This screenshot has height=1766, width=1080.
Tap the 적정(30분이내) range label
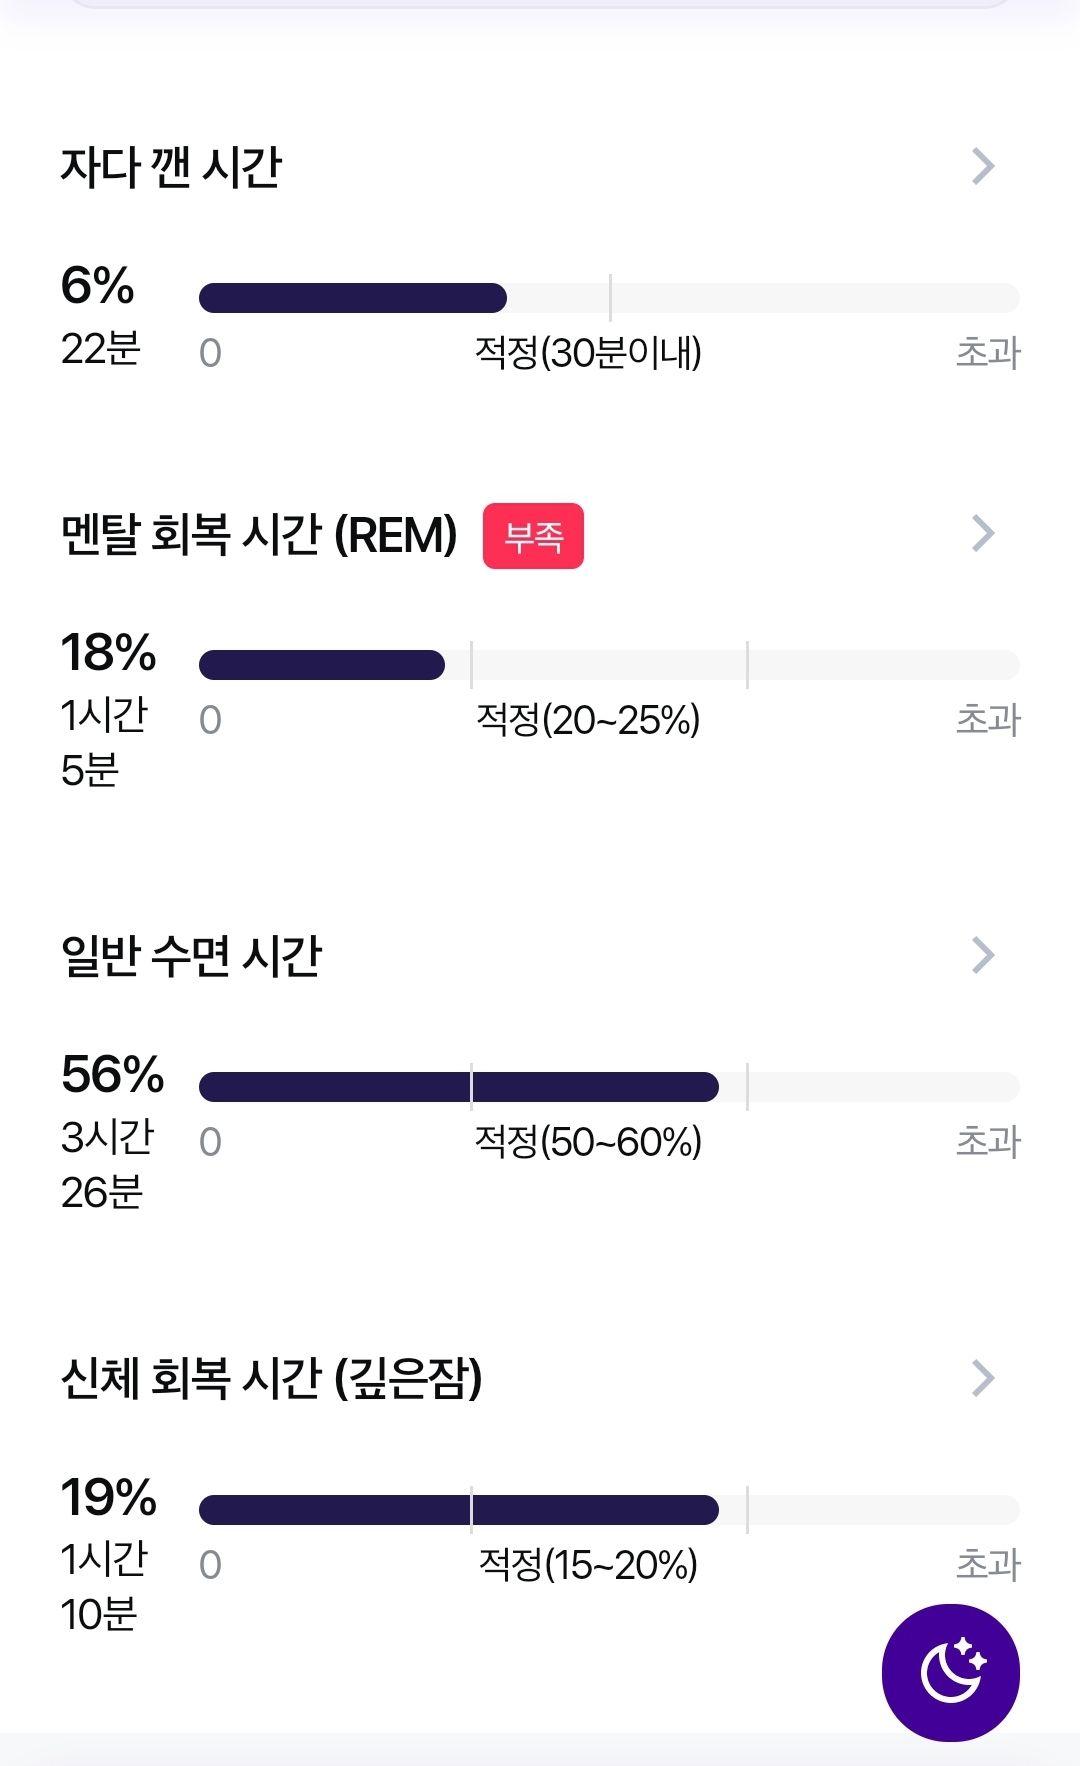tap(588, 353)
